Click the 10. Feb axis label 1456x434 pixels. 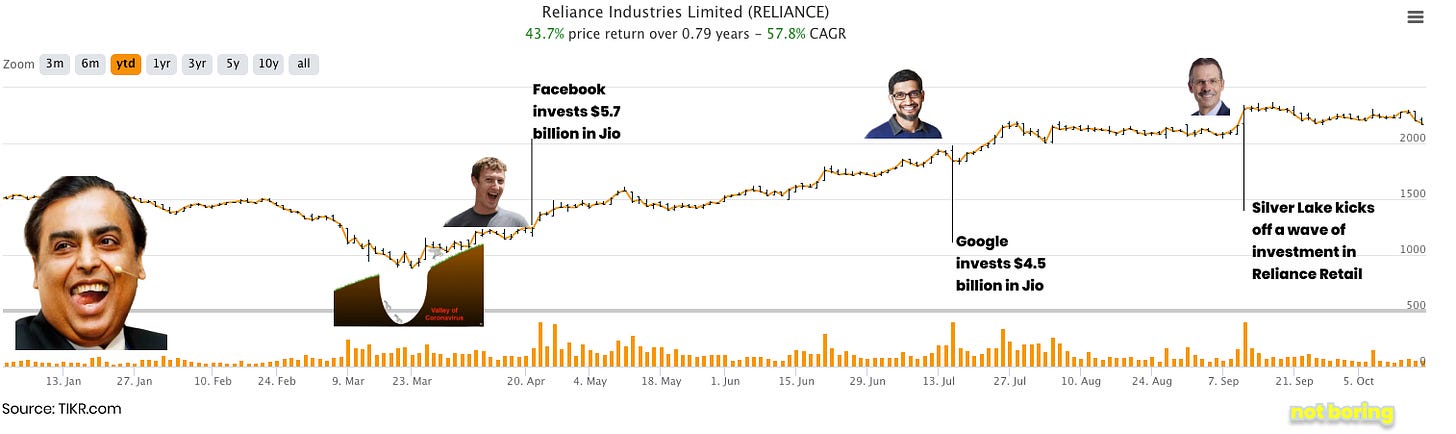212,381
